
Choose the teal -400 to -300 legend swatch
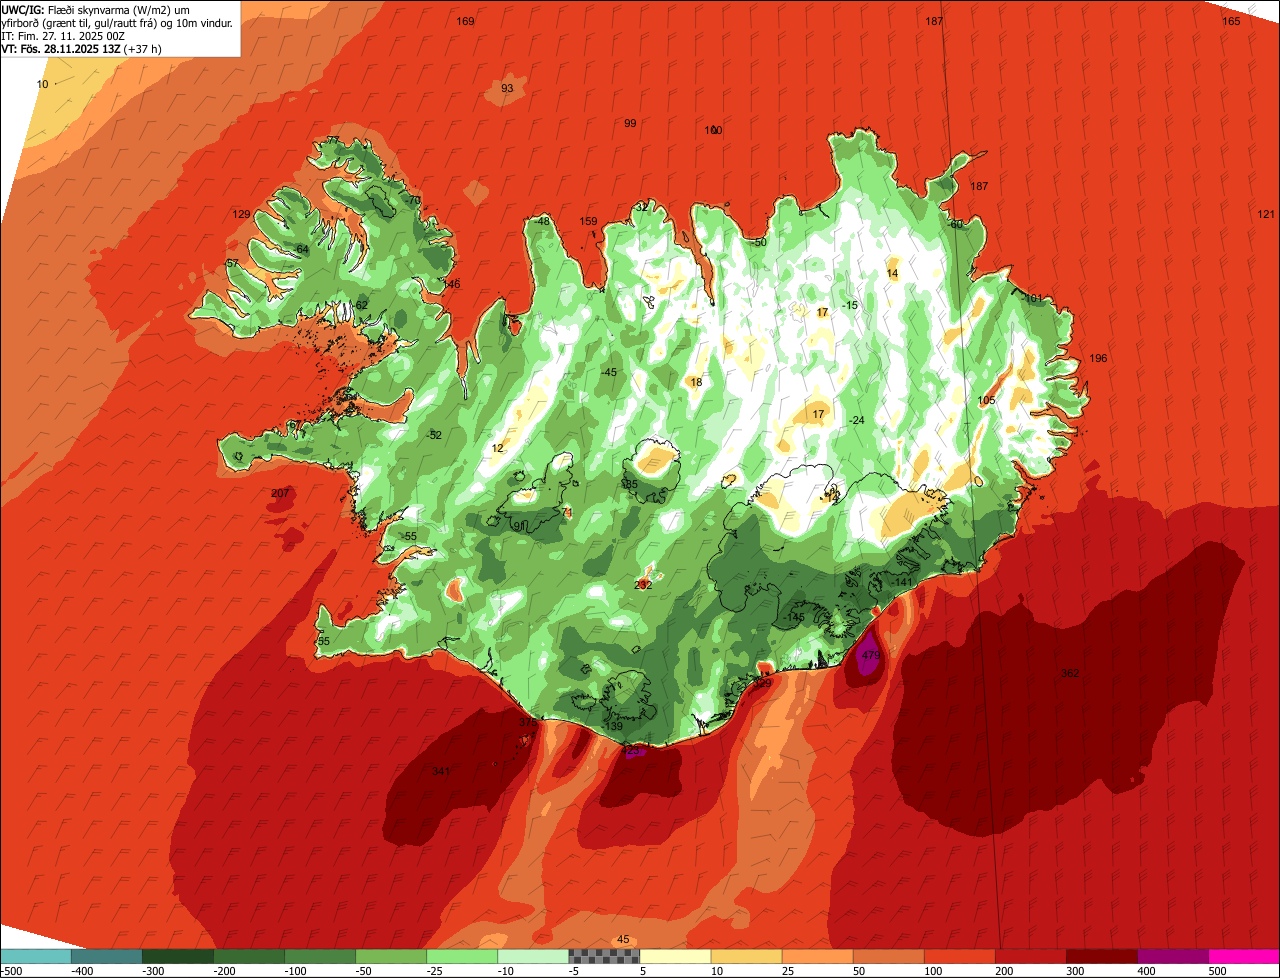click(106, 956)
